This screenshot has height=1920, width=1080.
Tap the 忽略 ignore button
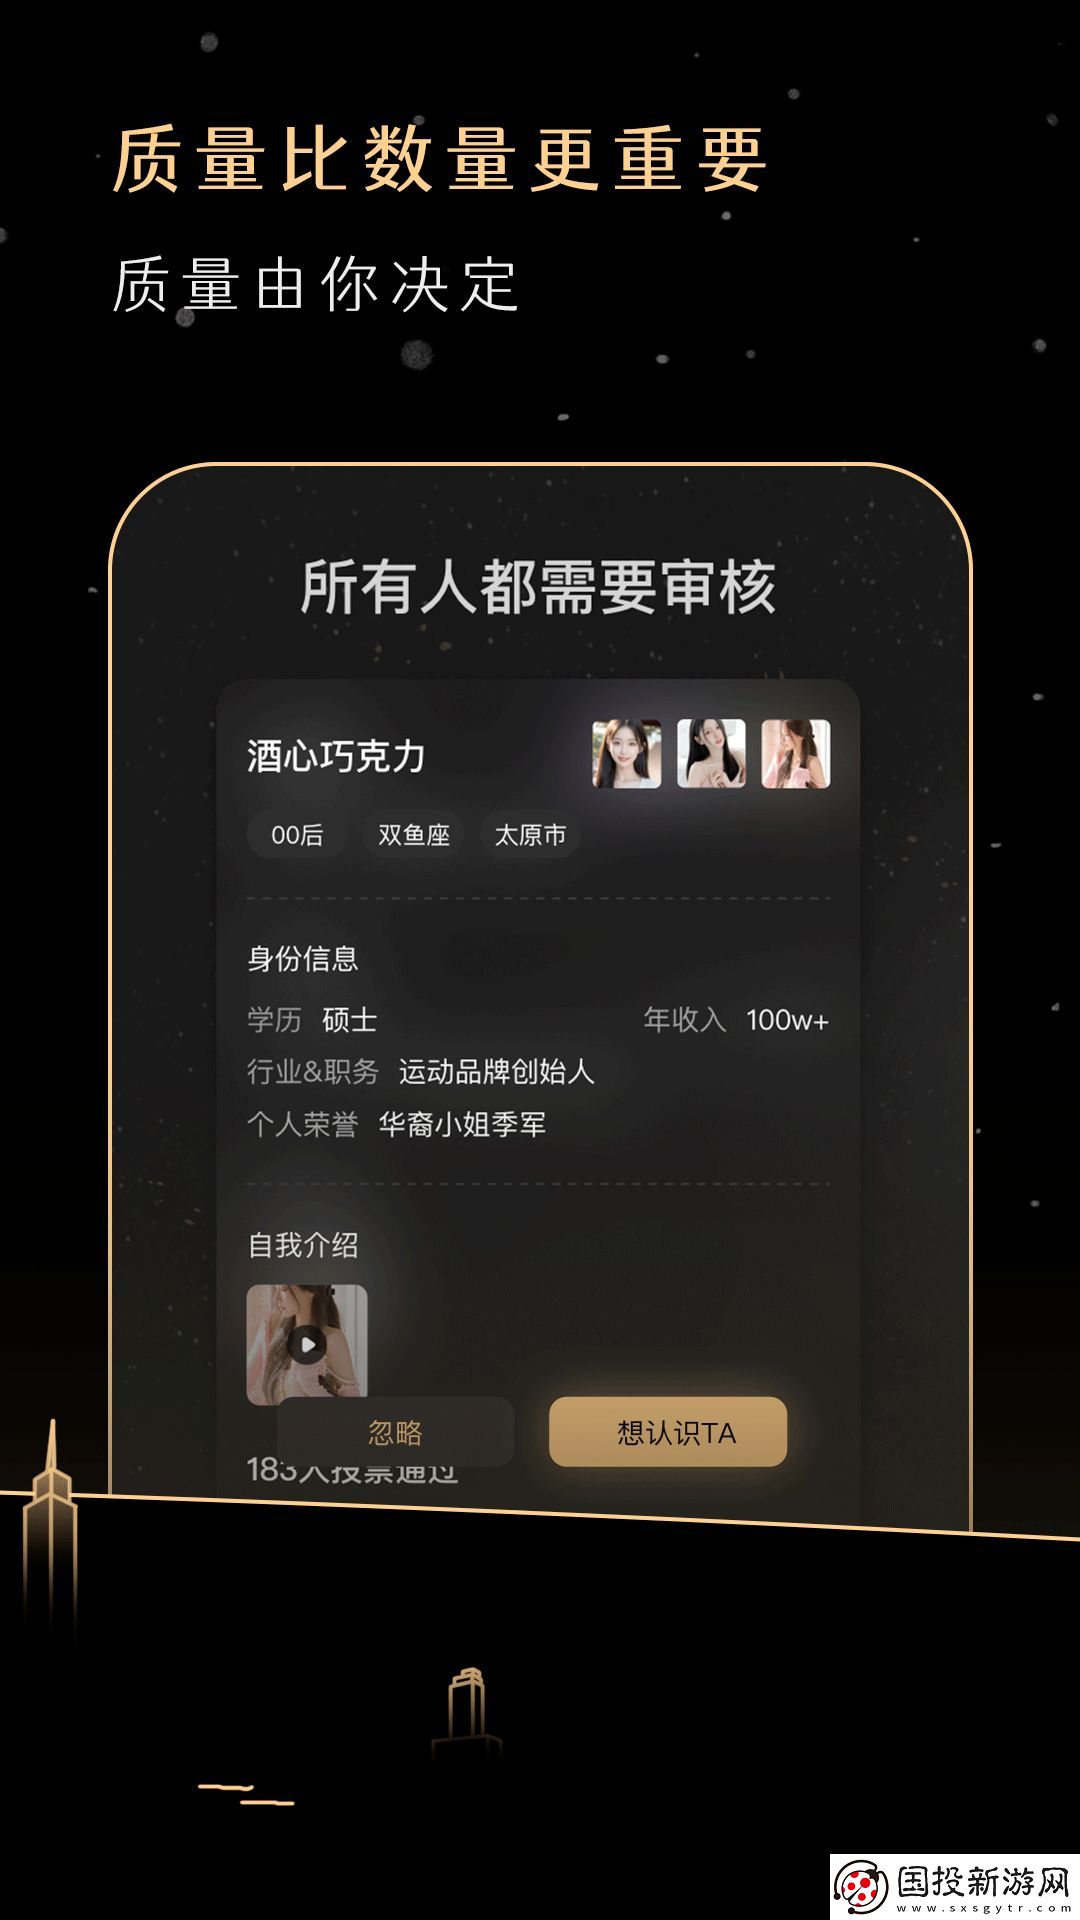coord(395,1432)
